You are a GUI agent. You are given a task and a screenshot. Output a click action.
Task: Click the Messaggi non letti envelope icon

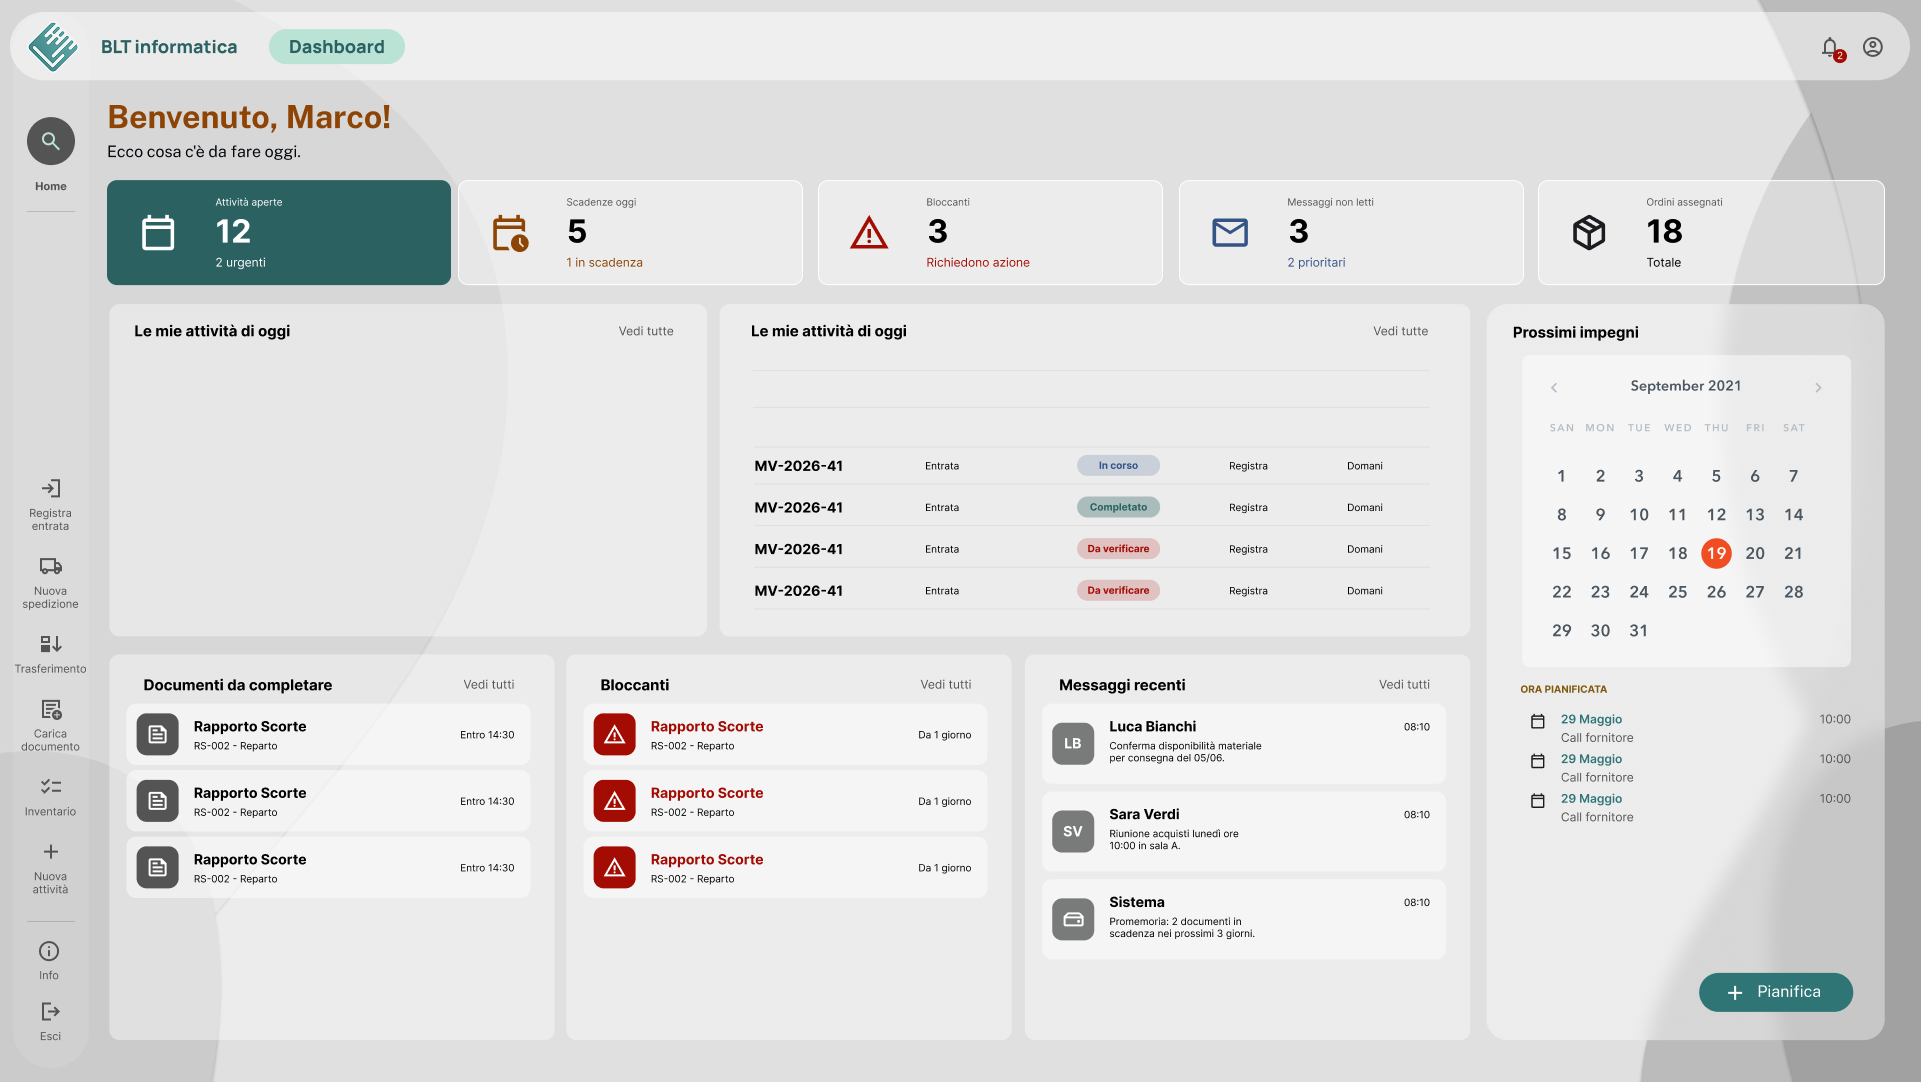1230,233
